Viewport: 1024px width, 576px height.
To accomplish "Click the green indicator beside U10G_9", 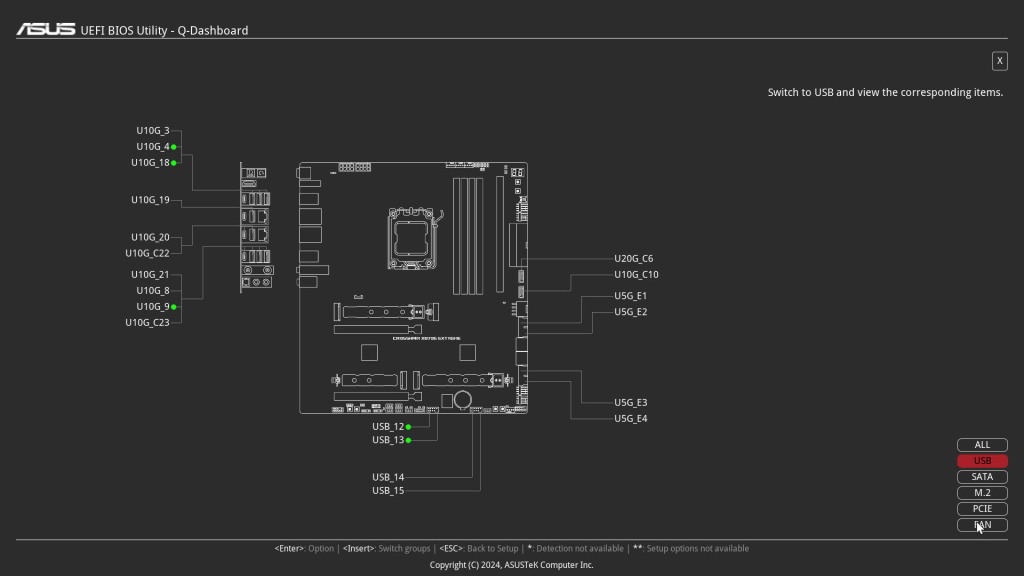I will coord(174,307).
